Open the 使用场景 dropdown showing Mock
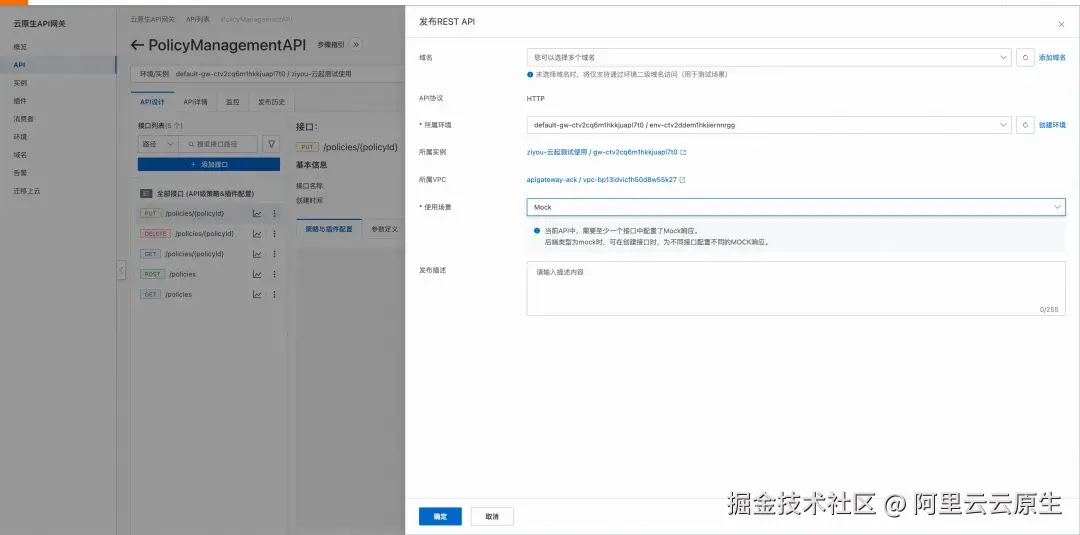The height and width of the screenshot is (535, 1080). click(796, 207)
